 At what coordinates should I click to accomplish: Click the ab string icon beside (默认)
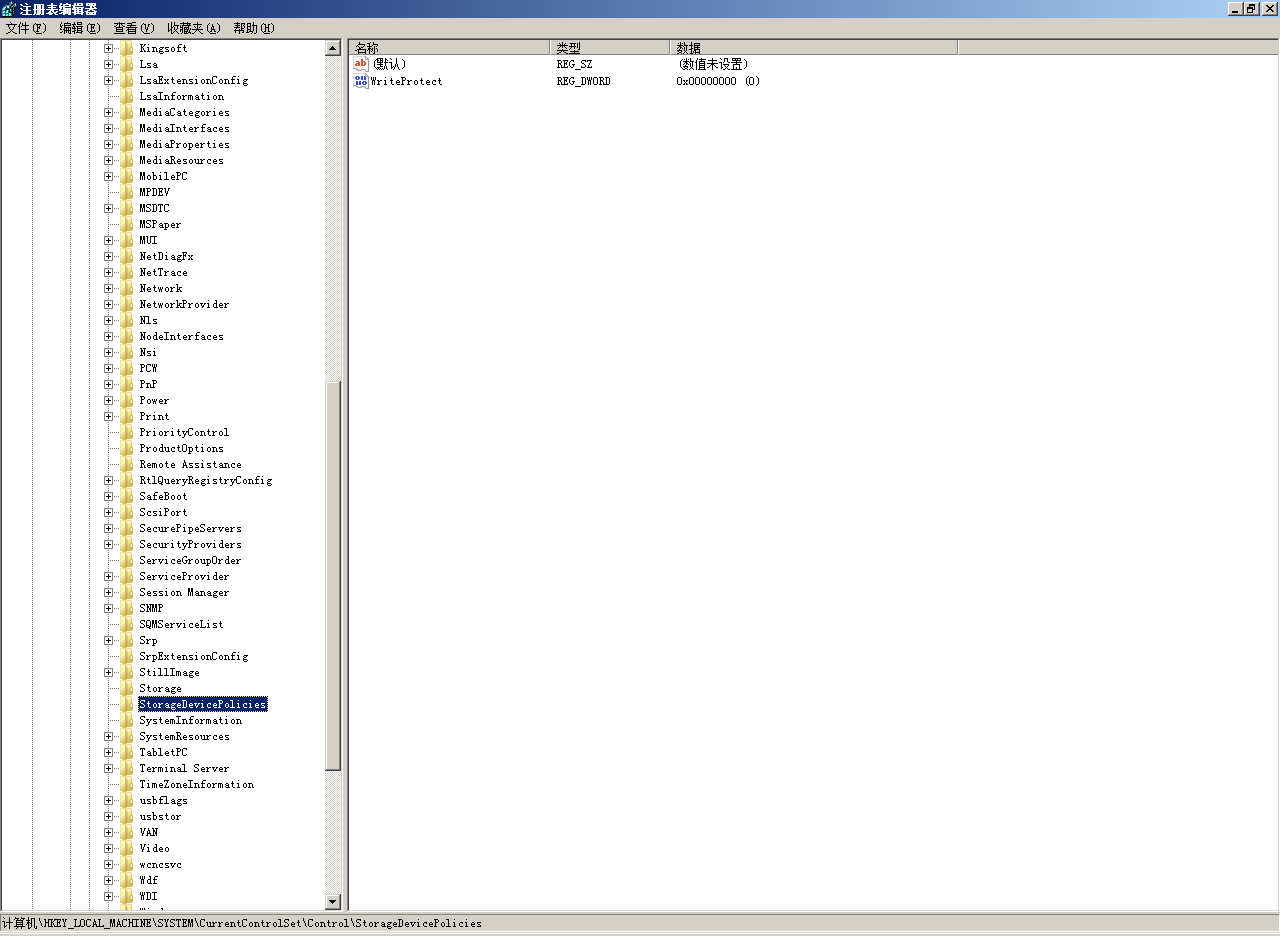click(360, 64)
